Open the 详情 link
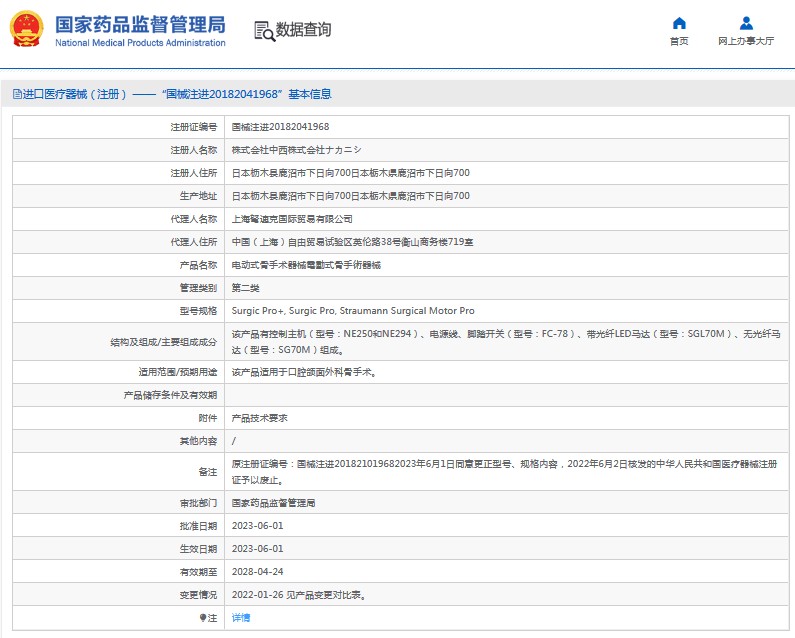Image resolution: width=795 pixels, height=638 pixels. 241,618
